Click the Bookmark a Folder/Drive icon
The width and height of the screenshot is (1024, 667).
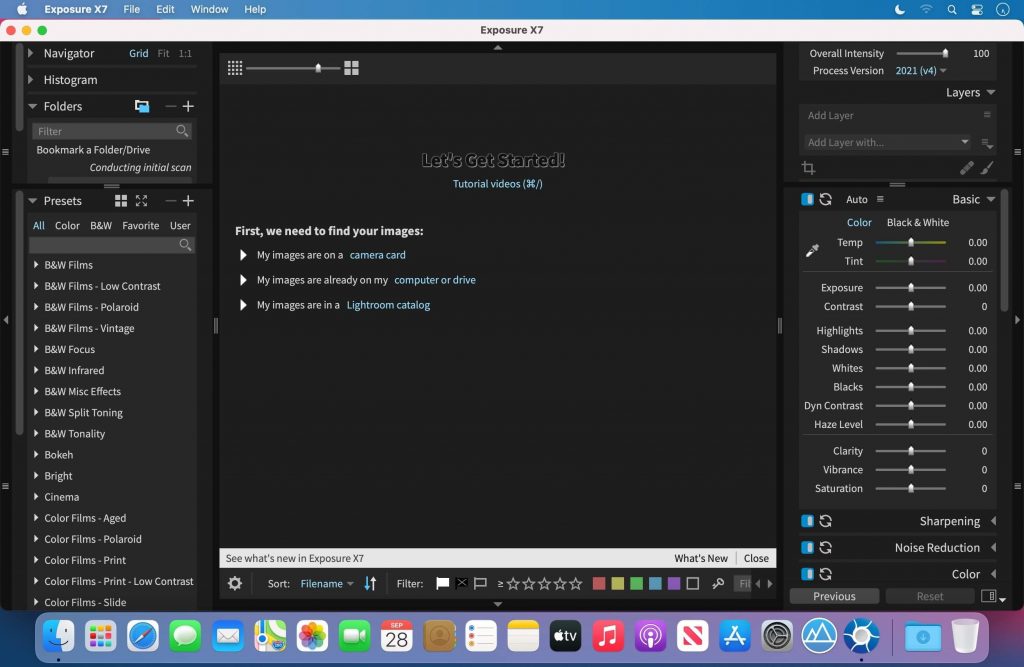141,106
